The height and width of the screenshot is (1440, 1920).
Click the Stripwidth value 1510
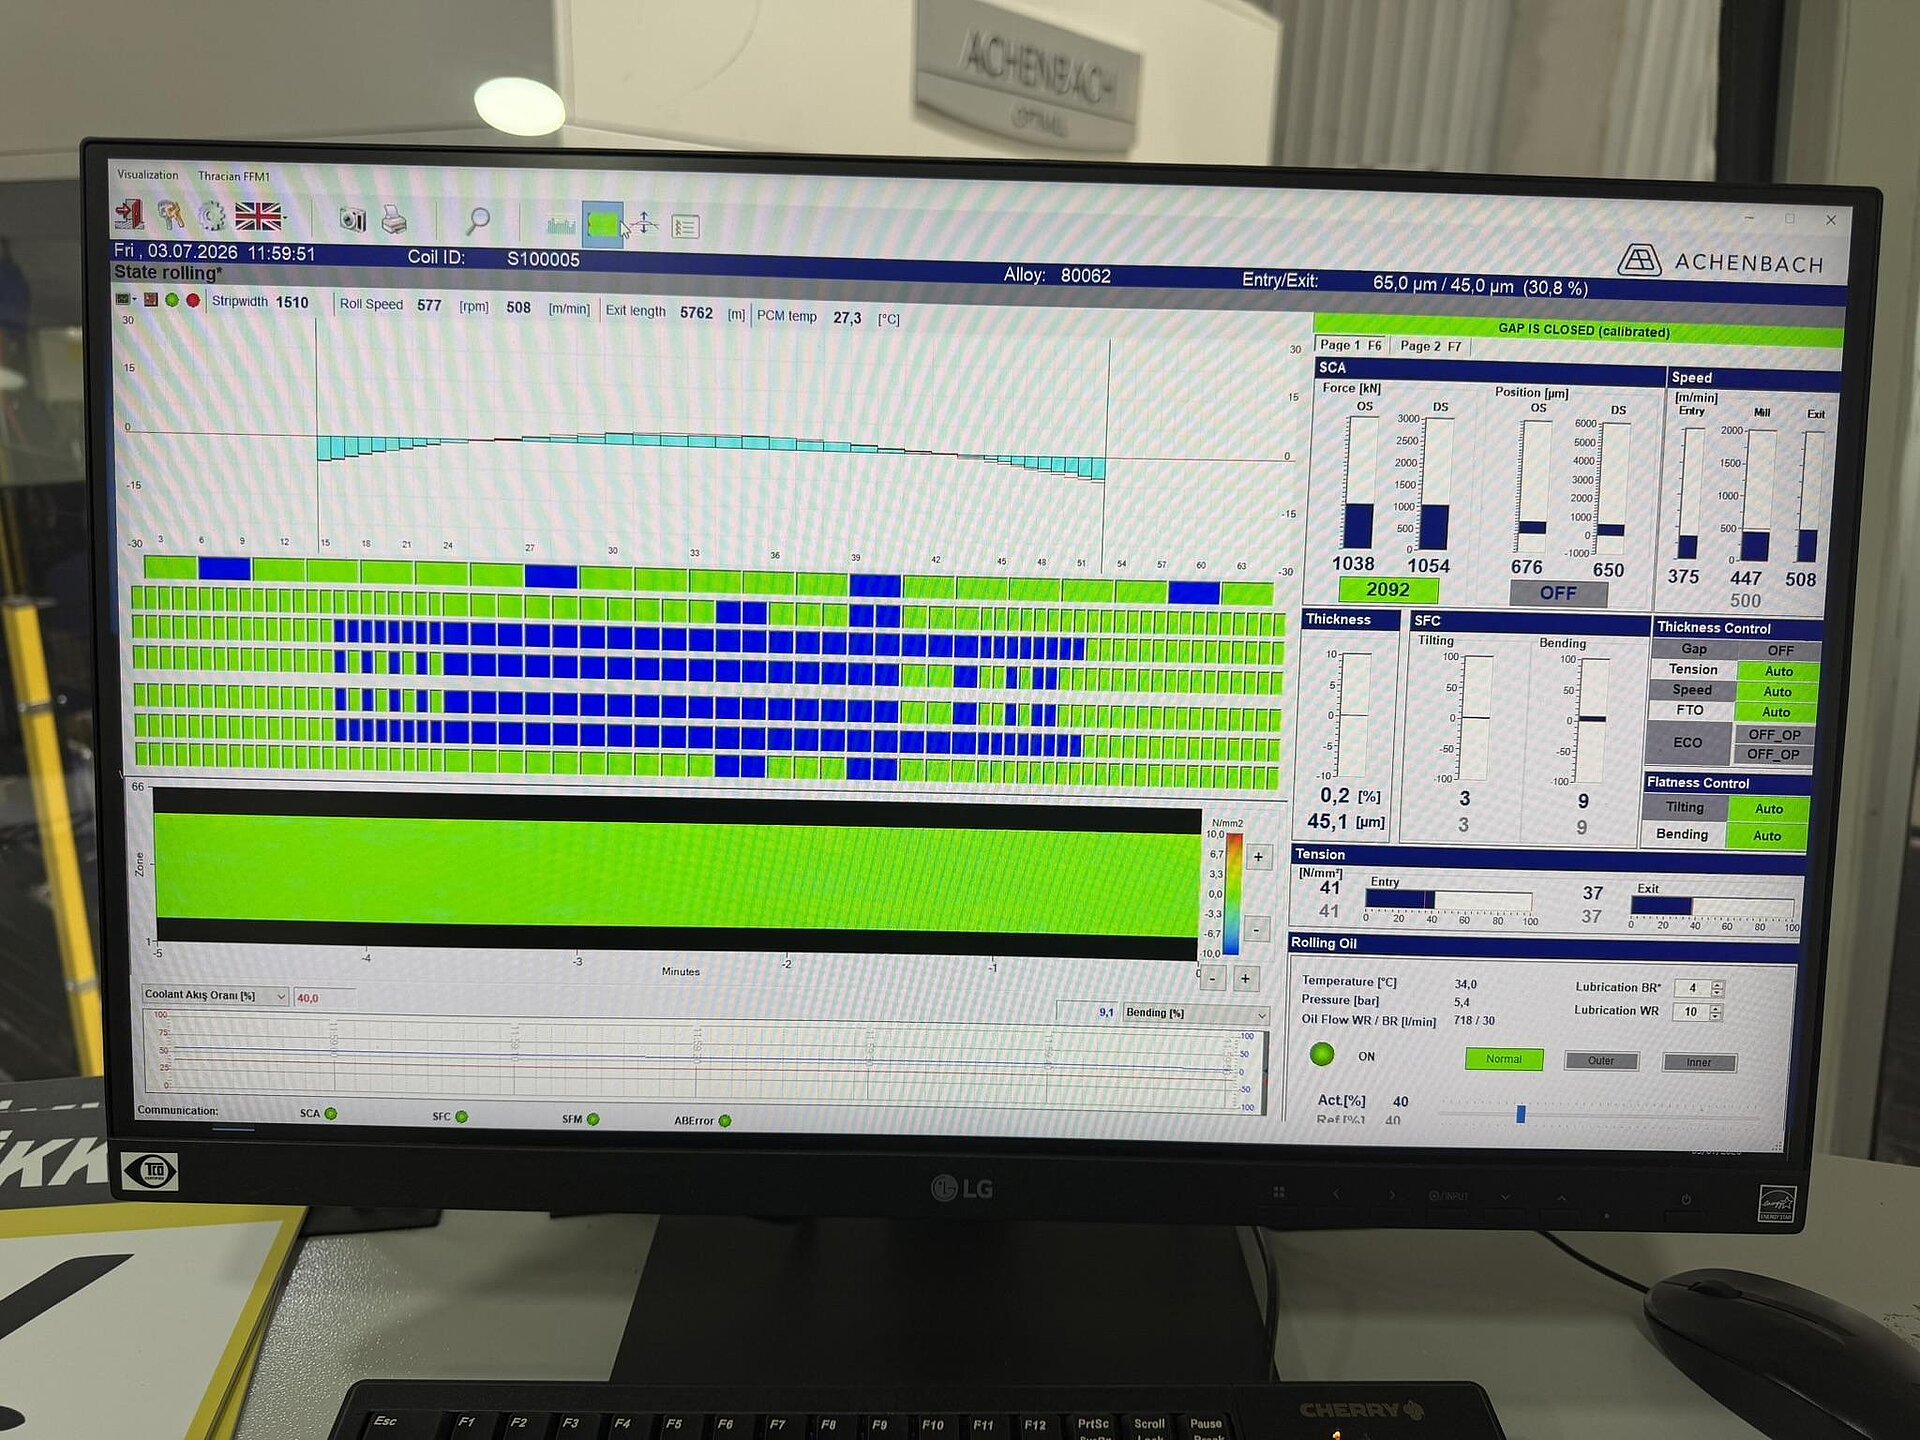click(292, 302)
